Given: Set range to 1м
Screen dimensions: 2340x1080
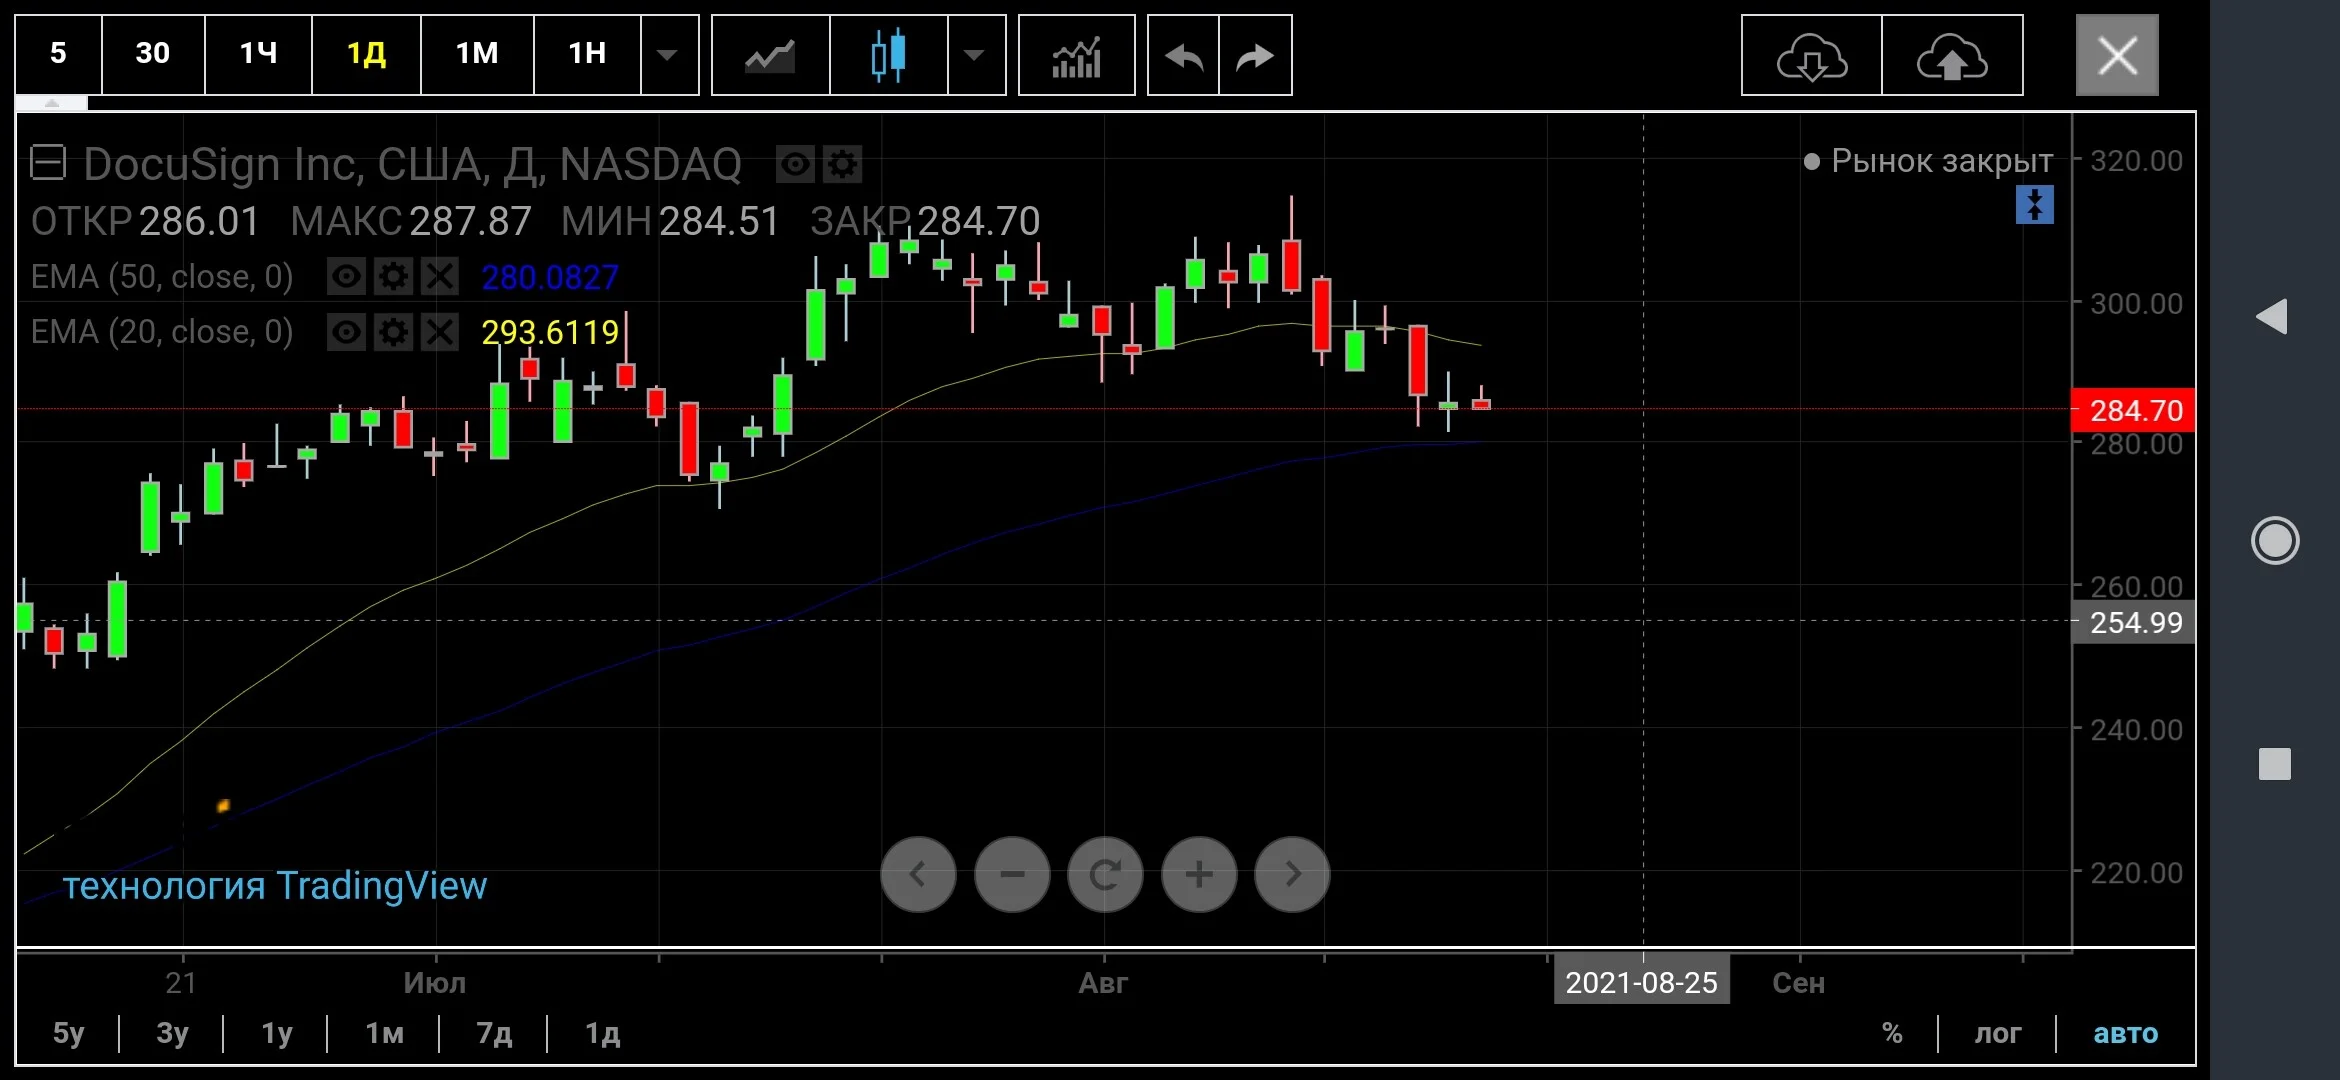Looking at the screenshot, I should [x=384, y=1033].
